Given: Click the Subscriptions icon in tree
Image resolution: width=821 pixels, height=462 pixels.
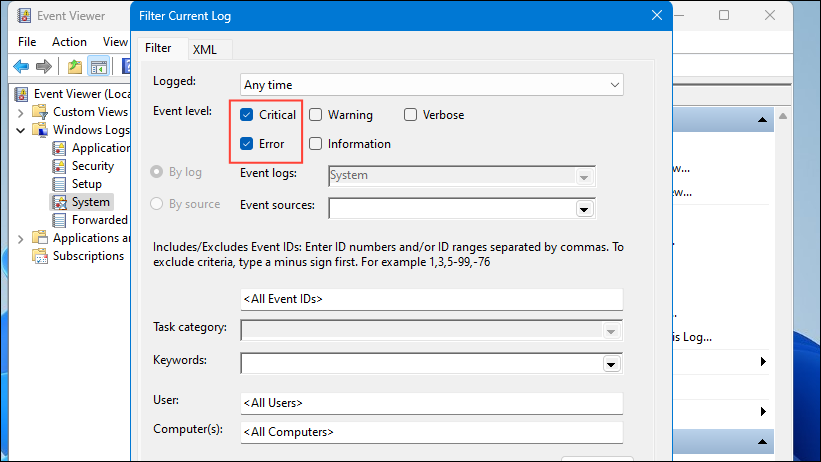Looking at the screenshot, I should pyautogui.click(x=40, y=256).
